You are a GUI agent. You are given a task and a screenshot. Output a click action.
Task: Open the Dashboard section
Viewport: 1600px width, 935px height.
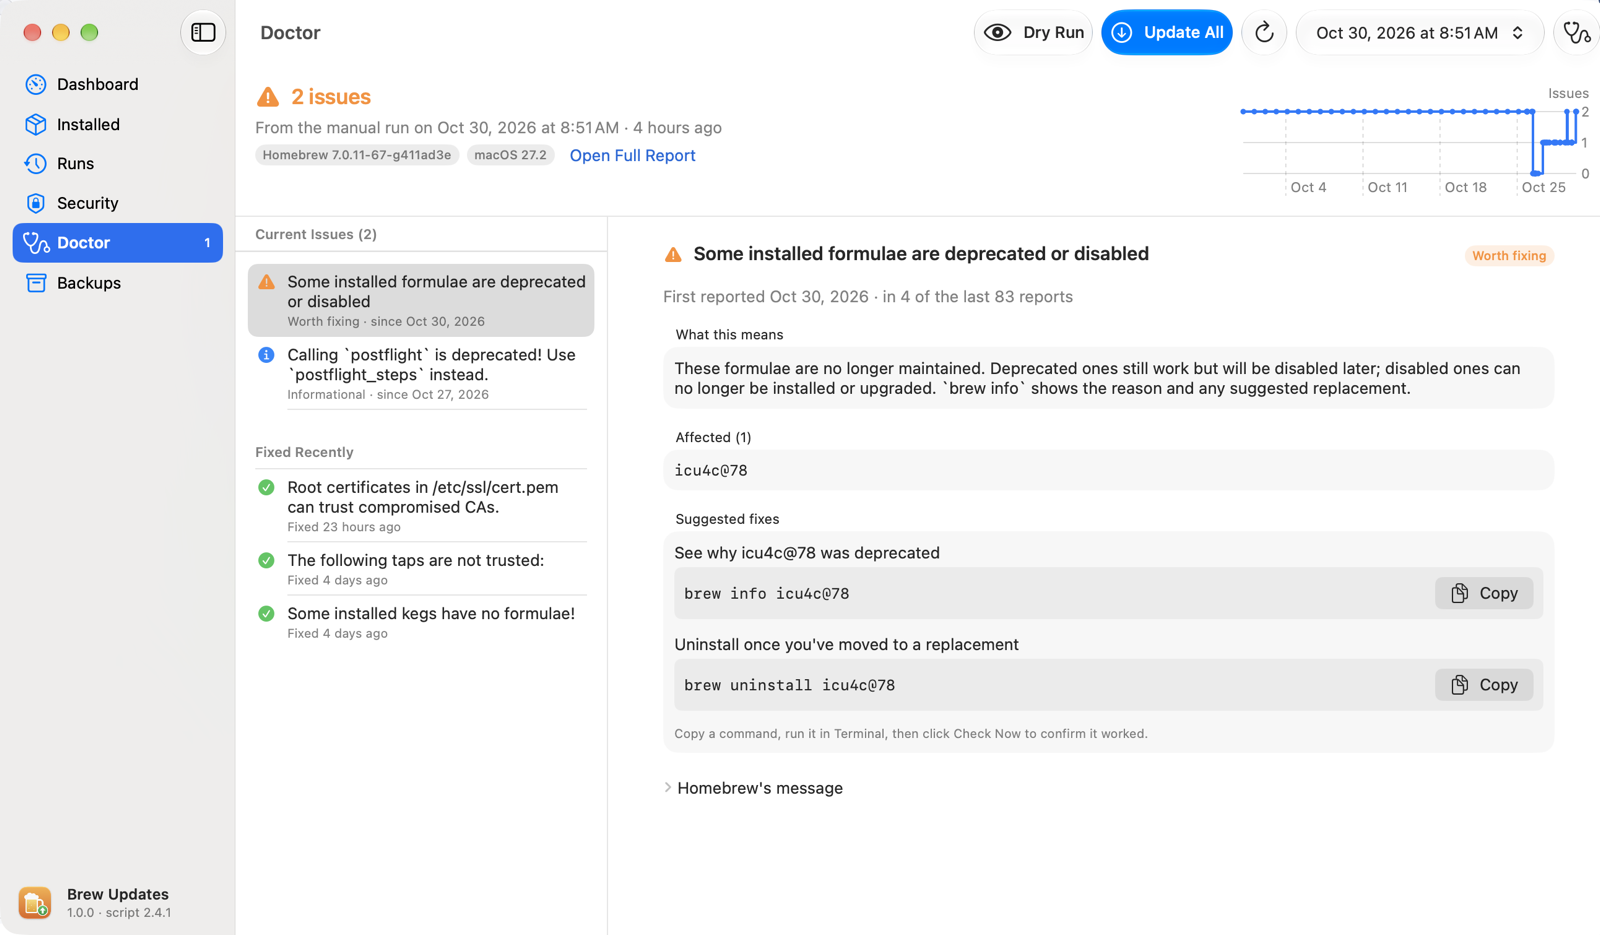tap(117, 84)
